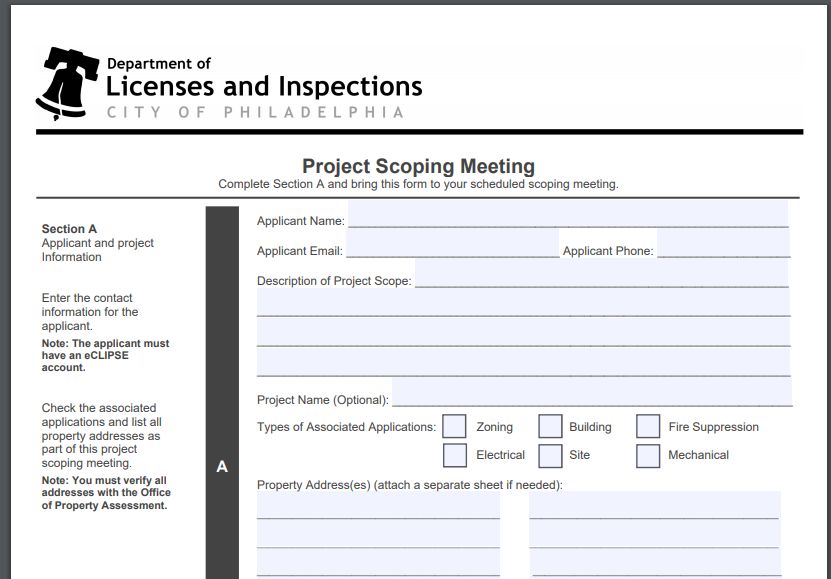Focus the Project Name (Optional) field
Screen dimensions: 831x579
coord(592,393)
